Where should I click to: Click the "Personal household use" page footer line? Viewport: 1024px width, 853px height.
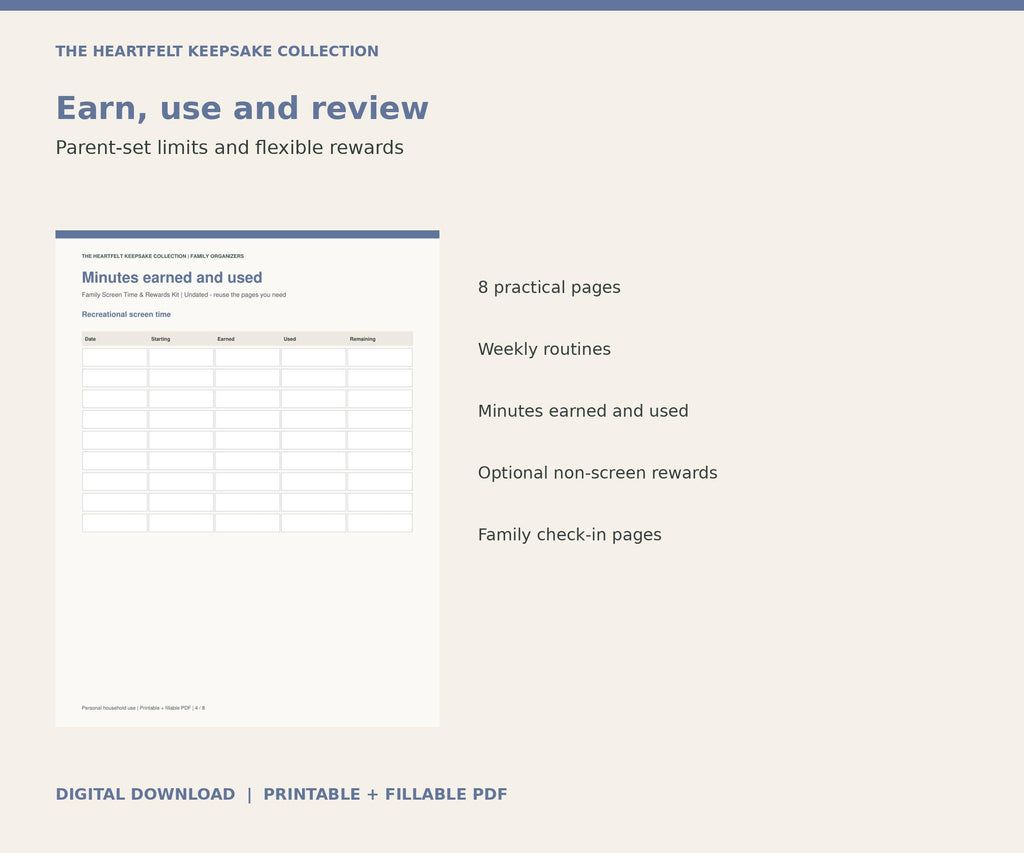(x=143, y=708)
